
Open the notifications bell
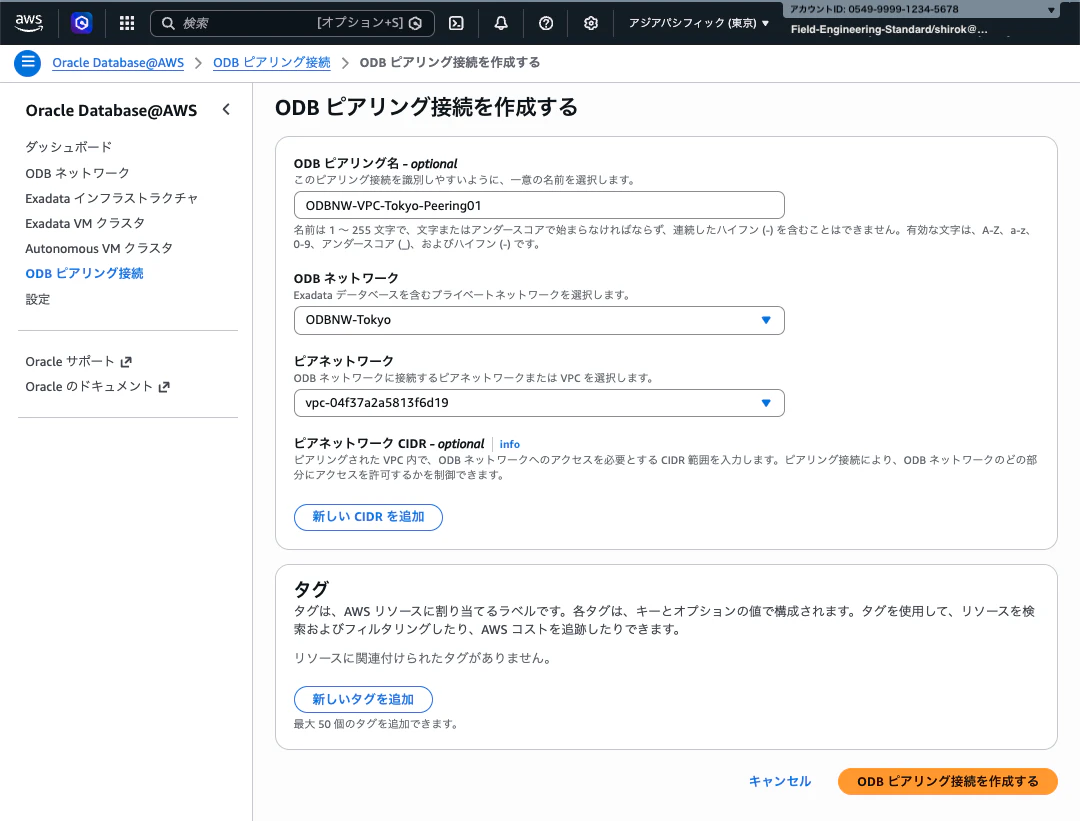coord(501,23)
